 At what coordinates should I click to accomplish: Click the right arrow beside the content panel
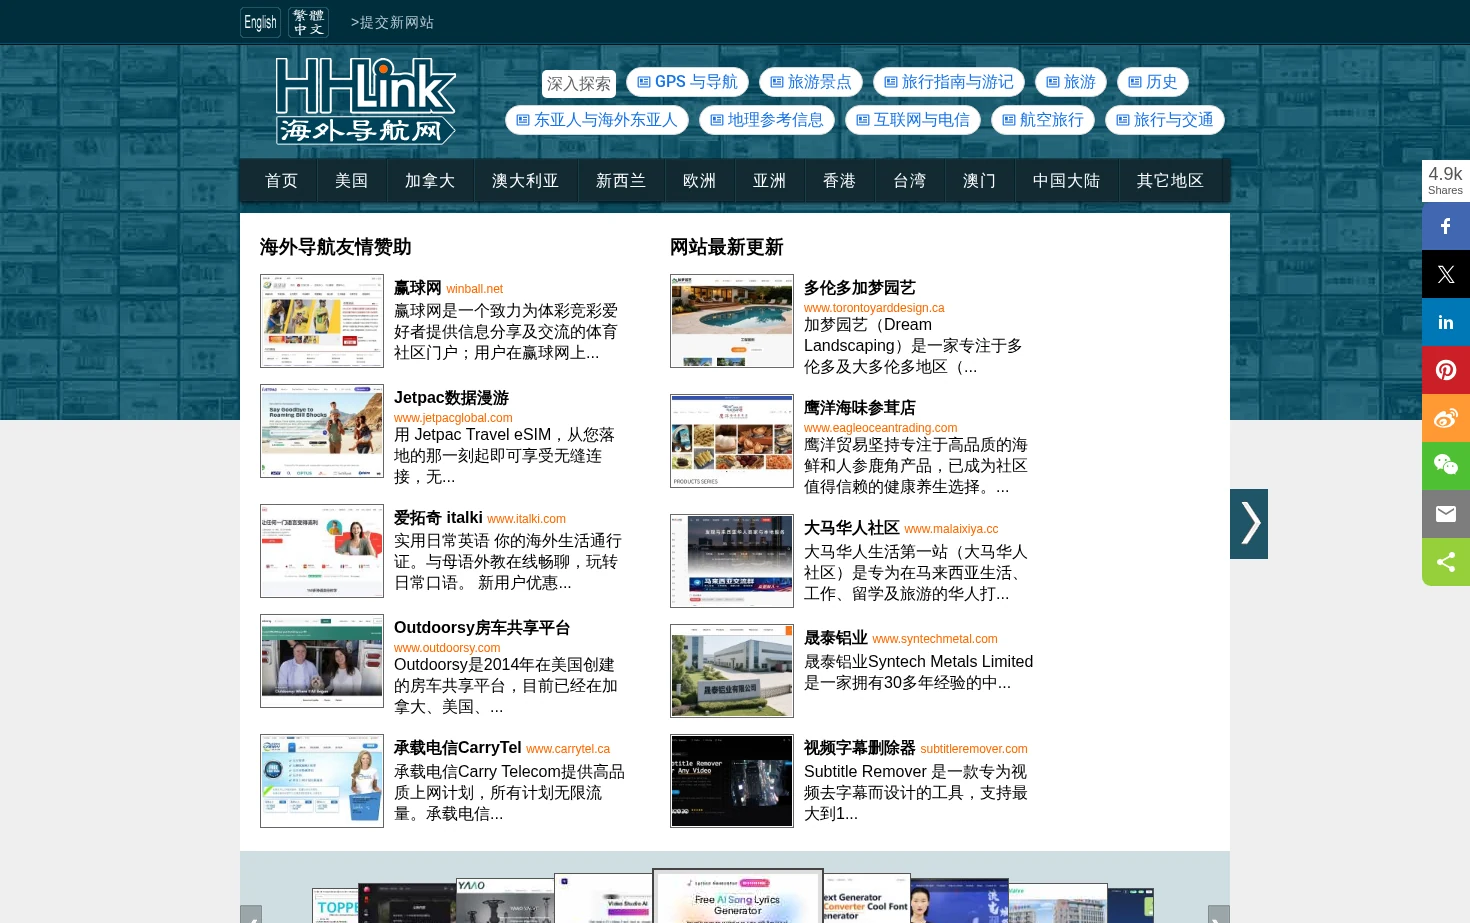point(1249,524)
